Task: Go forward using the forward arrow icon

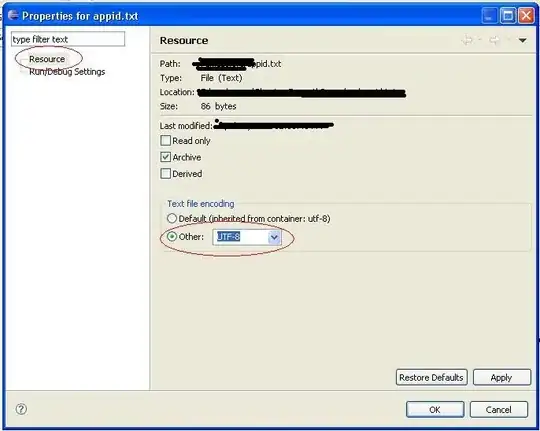Action: click(494, 40)
